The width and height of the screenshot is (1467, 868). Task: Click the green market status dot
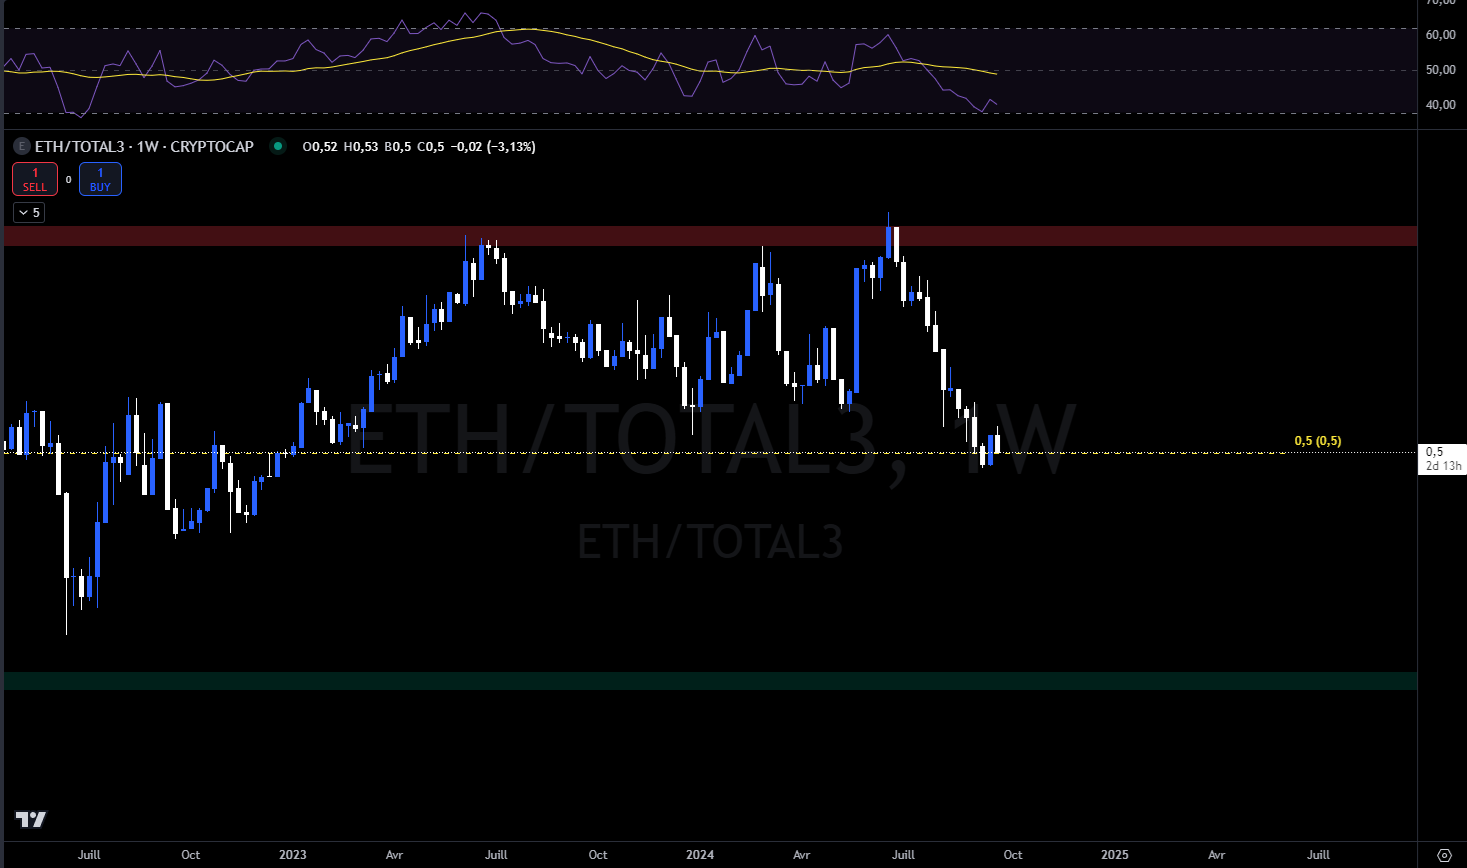point(277,146)
